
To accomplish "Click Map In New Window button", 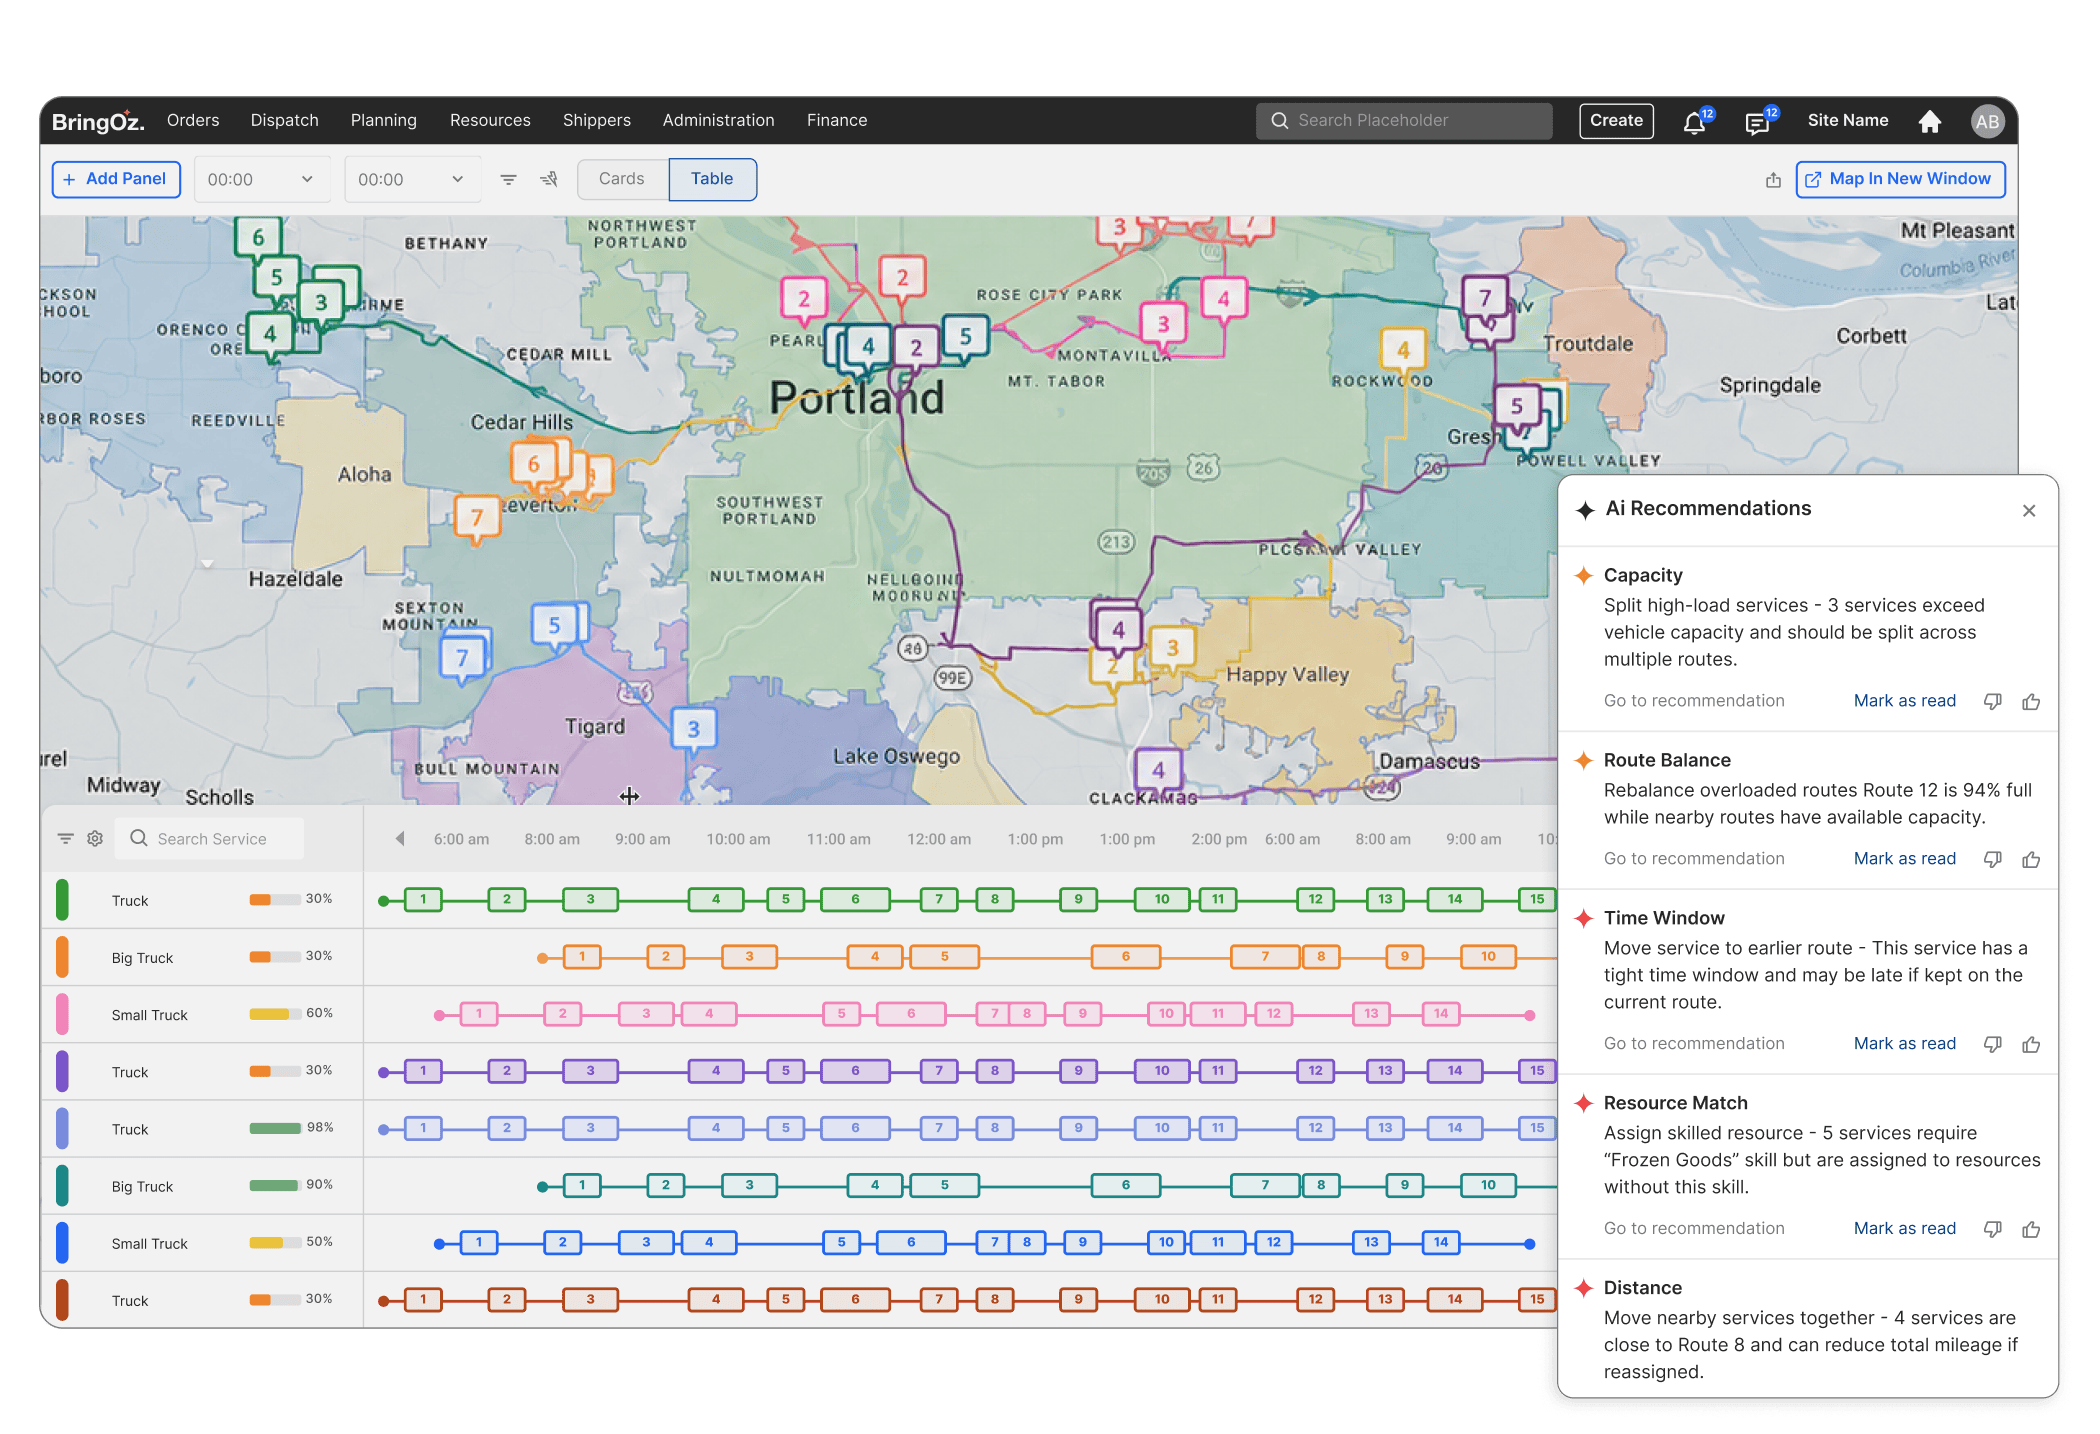I will tap(1900, 179).
